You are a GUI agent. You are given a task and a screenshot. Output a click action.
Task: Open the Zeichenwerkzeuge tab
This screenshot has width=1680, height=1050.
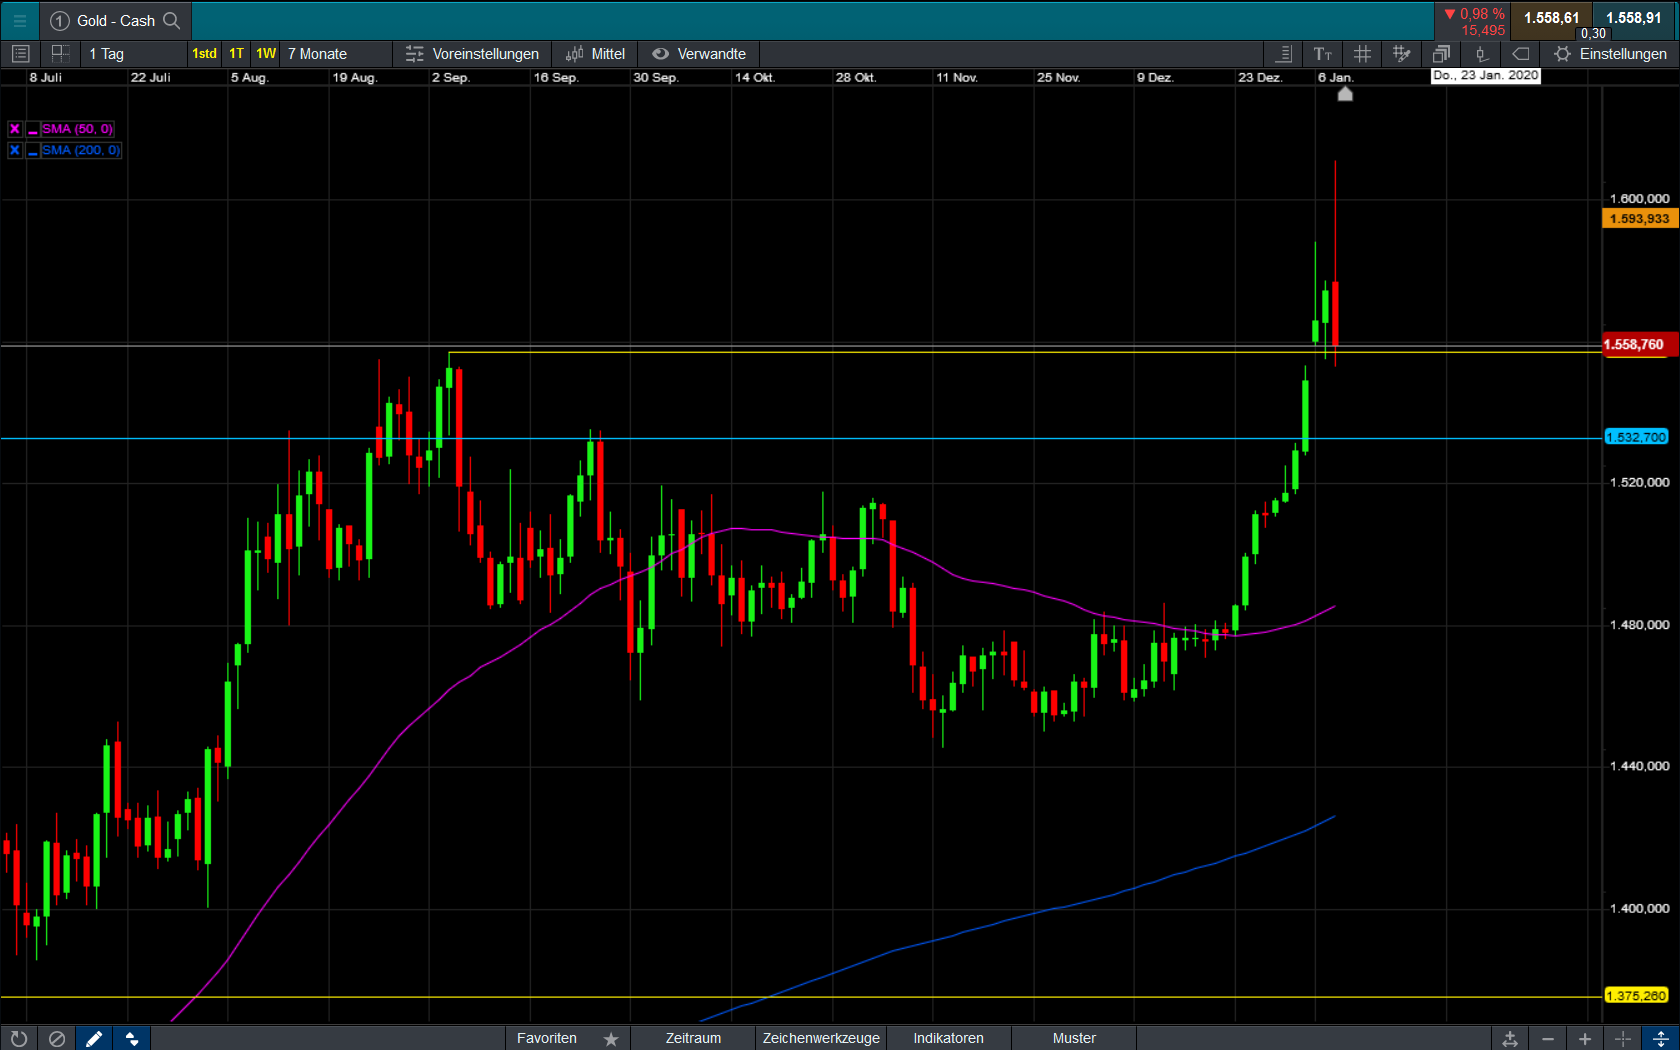tap(821, 1038)
